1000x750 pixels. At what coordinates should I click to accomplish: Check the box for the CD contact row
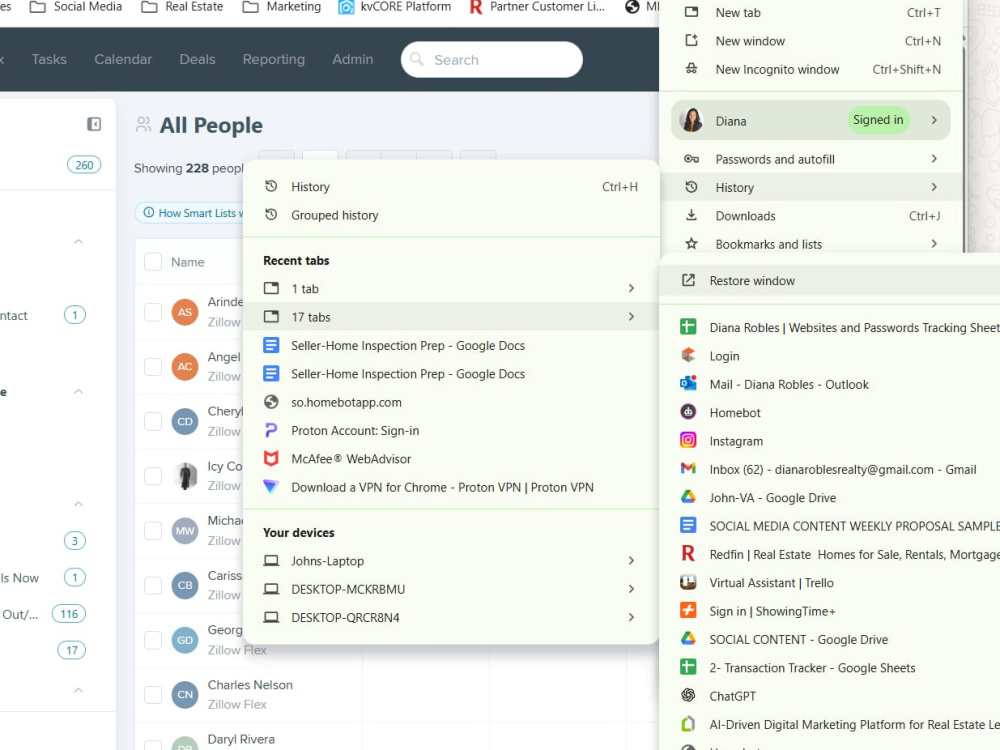[153, 422]
